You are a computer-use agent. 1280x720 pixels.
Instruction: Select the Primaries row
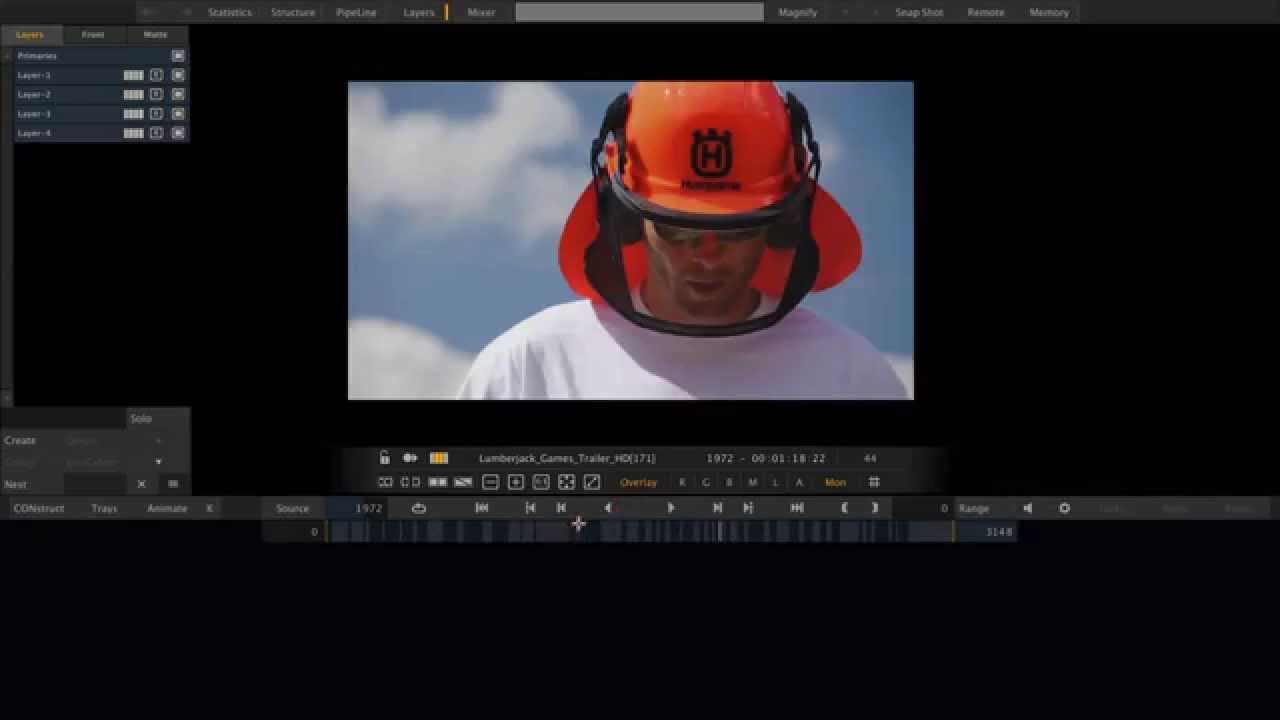pos(101,56)
